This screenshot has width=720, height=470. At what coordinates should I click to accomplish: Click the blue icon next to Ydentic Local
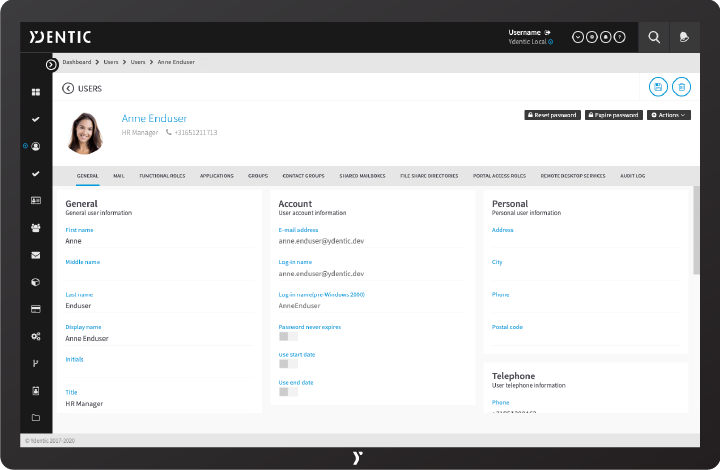tap(551, 42)
